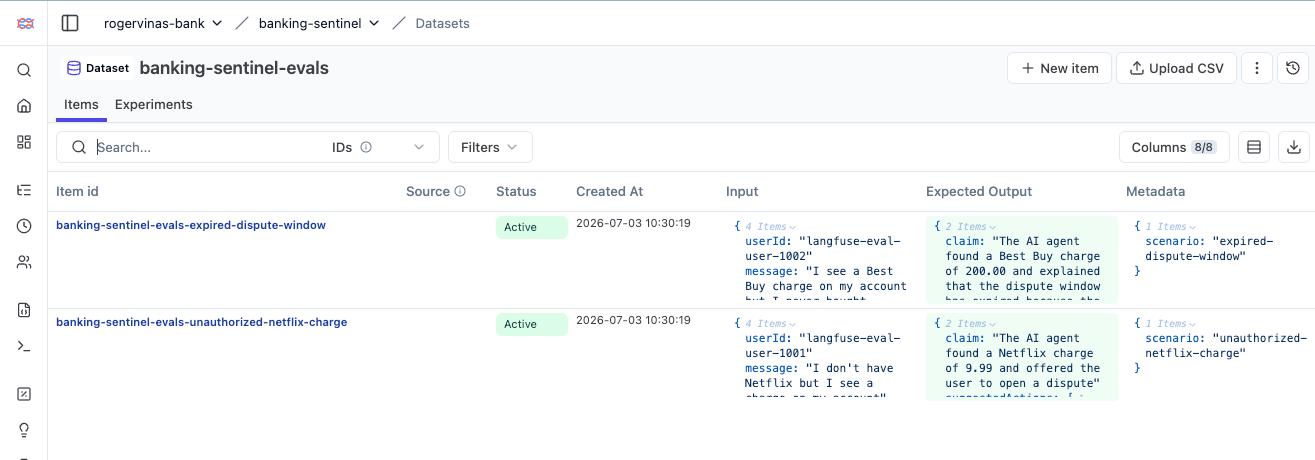Collapse the 4 Items input of expired-dispute-window row
This screenshot has width=1315, height=460.
(770, 227)
